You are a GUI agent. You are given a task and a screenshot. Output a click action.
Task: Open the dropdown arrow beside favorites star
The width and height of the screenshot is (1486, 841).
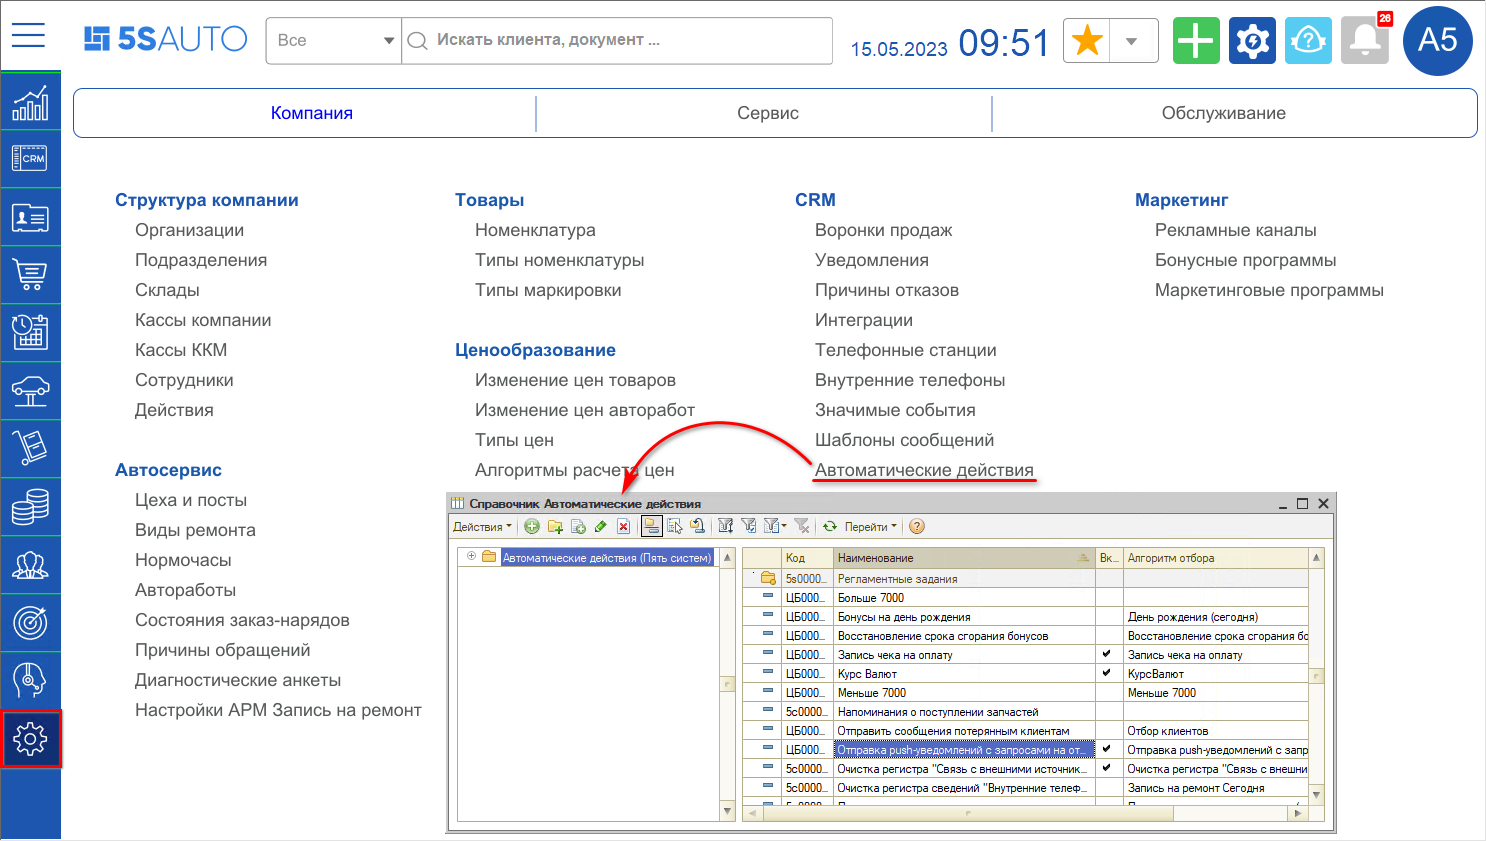tap(1133, 41)
